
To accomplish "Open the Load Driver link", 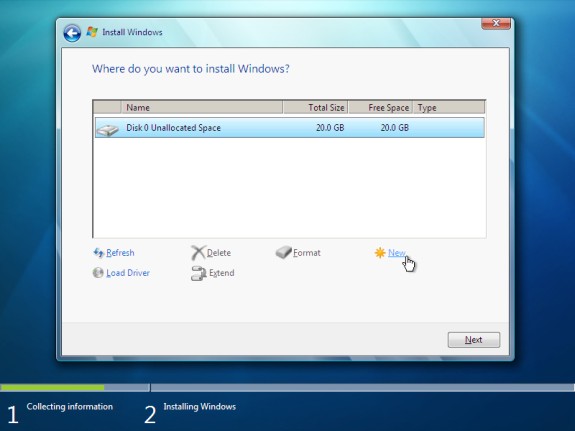I will pyautogui.click(x=128, y=273).
